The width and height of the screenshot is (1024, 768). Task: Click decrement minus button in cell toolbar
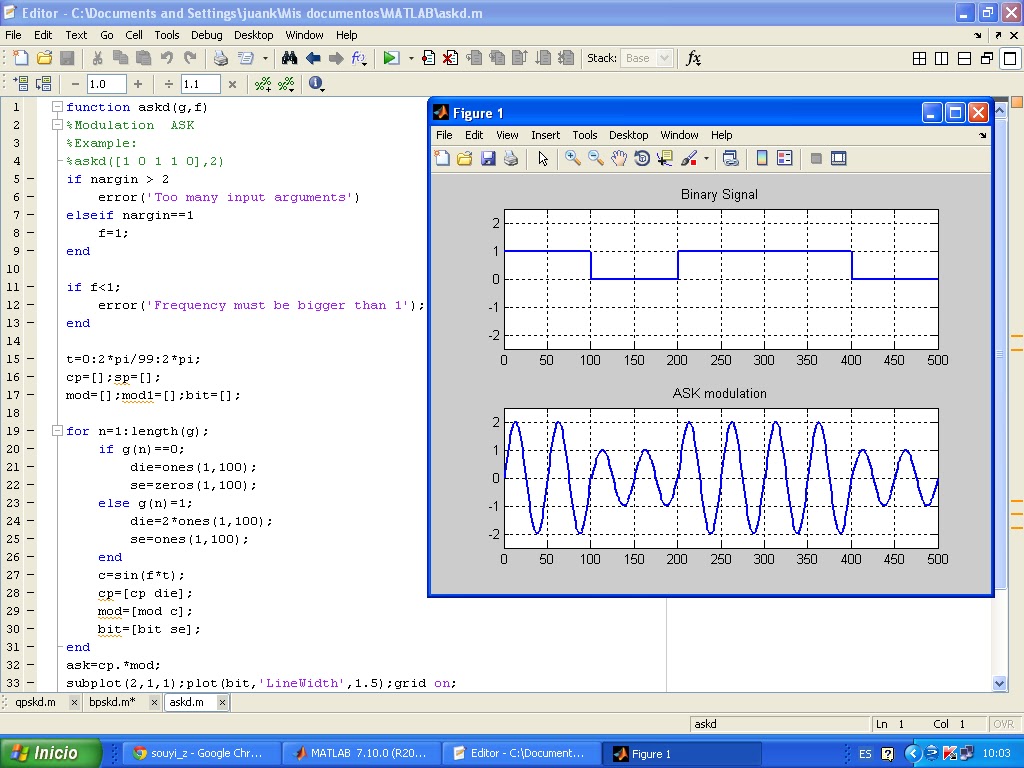pyautogui.click(x=74, y=84)
